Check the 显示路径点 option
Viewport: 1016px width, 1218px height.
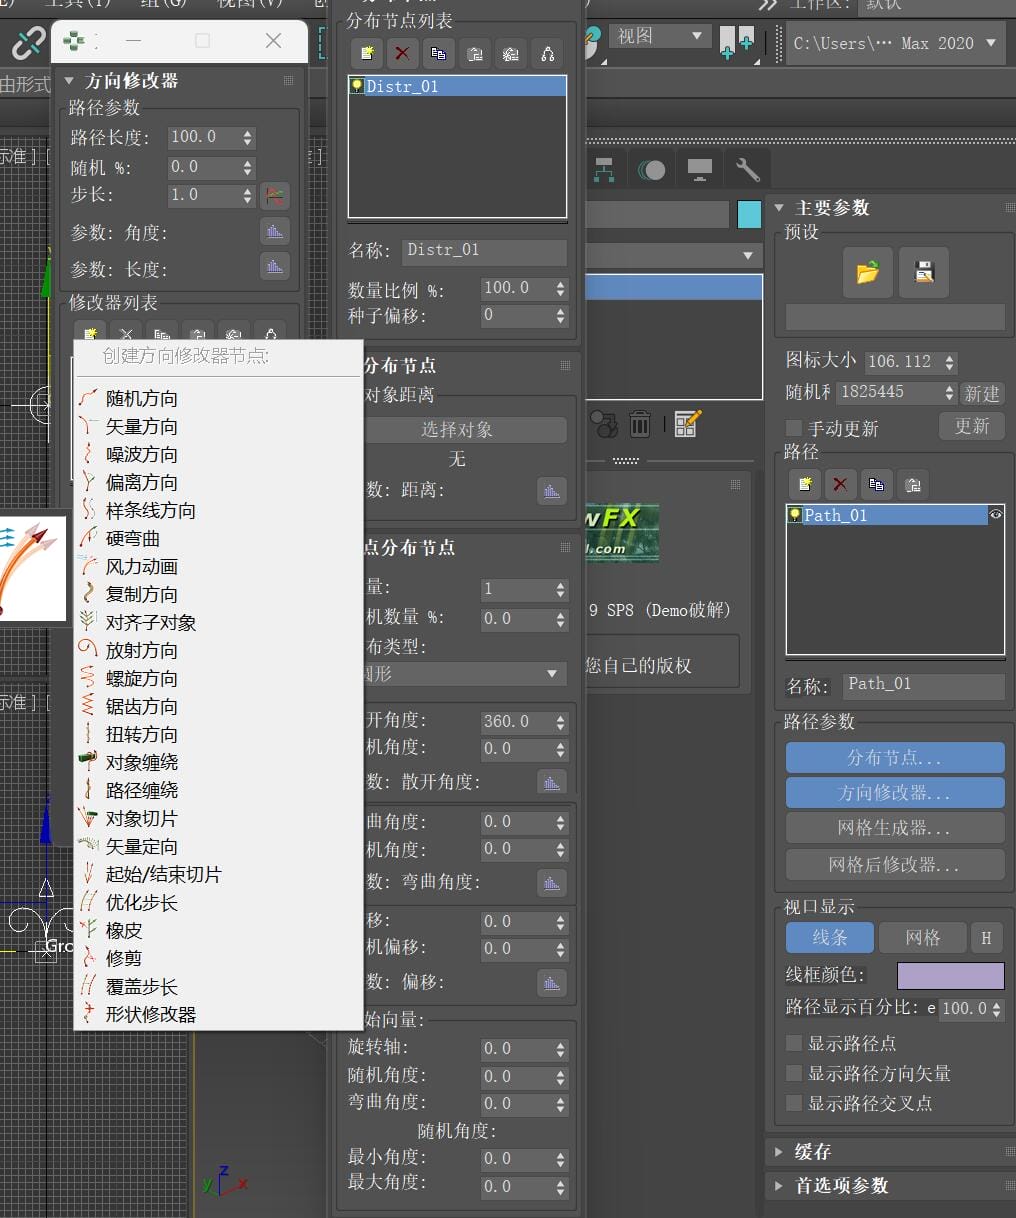tap(794, 1043)
